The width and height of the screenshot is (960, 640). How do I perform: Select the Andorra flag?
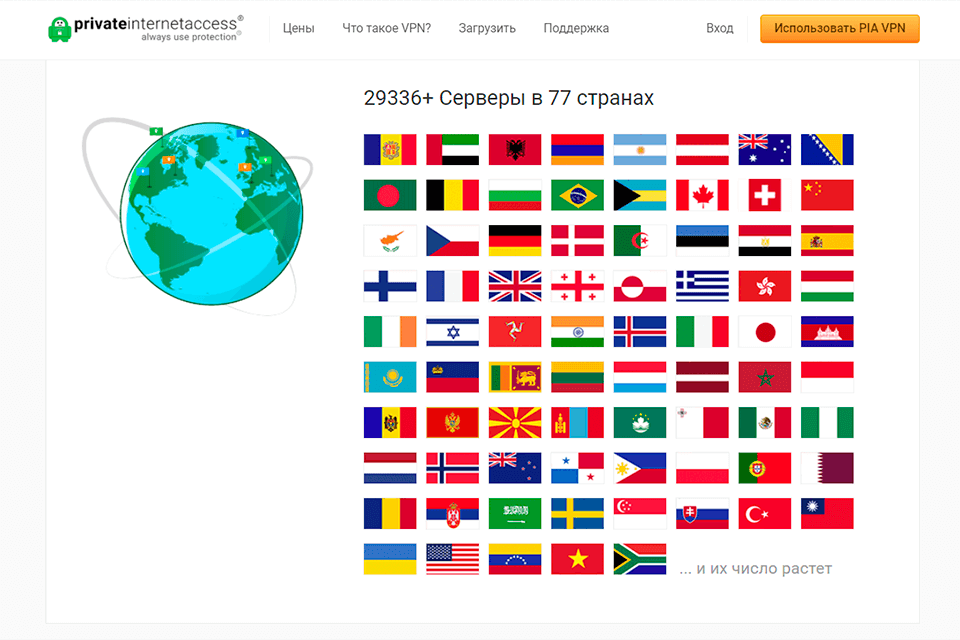pyautogui.click(x=390, y=149)
